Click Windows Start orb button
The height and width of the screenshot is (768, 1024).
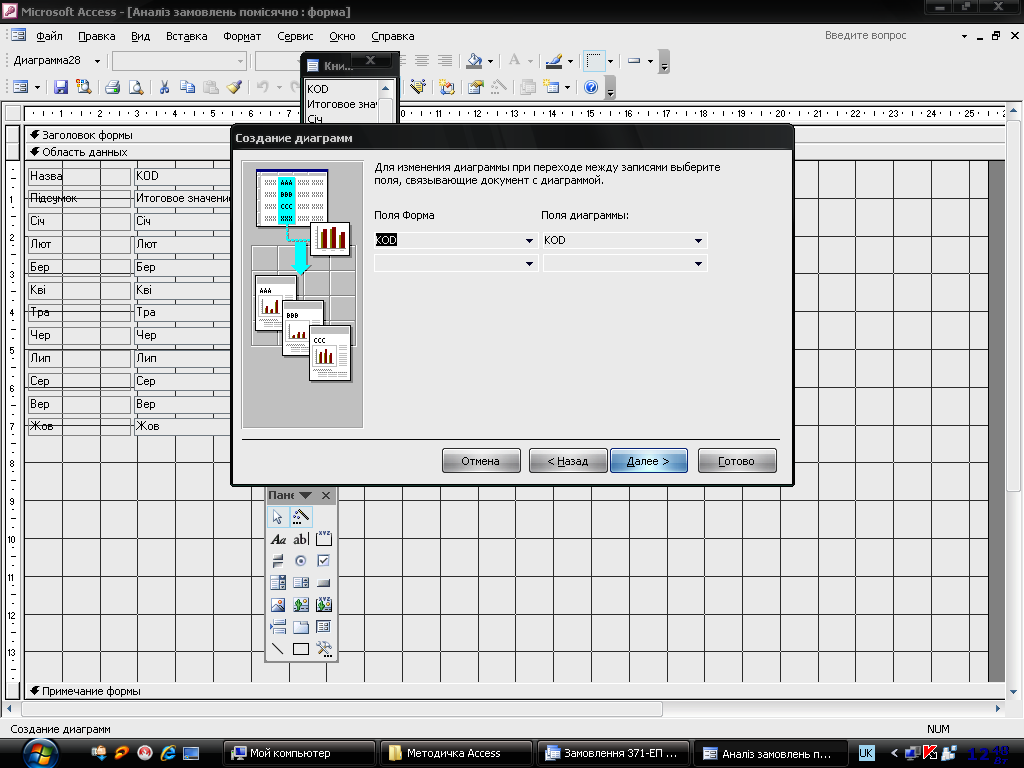[x=40, y=754]
